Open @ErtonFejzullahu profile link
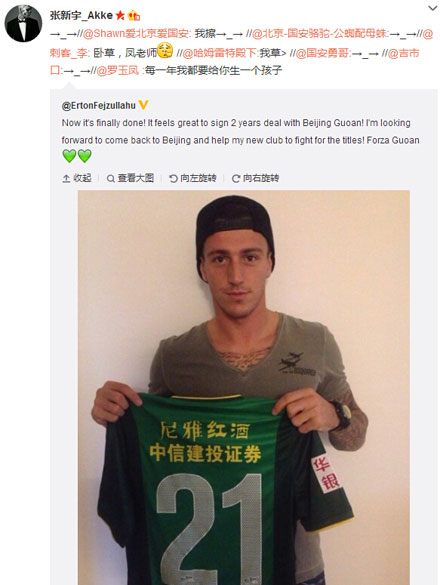The image size is (440, 585). pos(99,106)
